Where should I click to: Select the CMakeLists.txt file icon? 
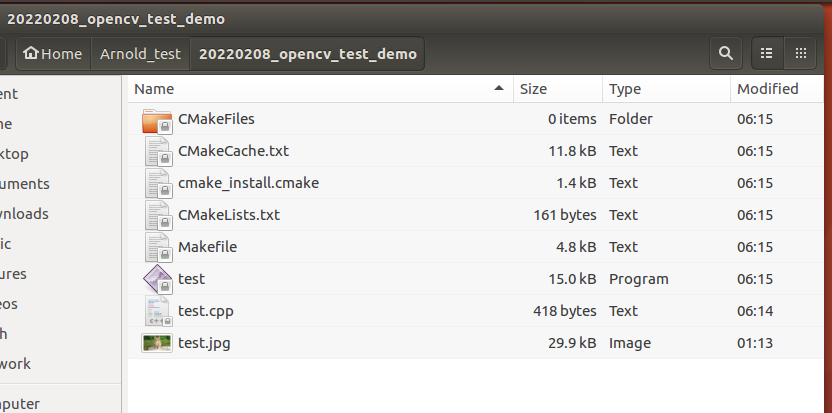point(157,215)
